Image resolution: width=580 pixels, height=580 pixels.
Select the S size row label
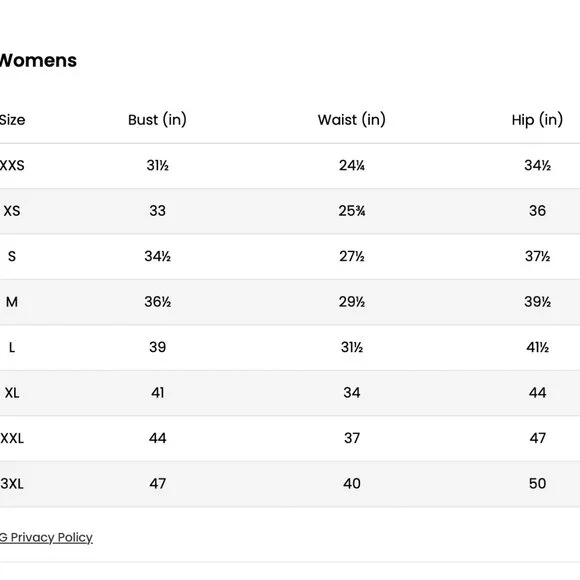click(x=12, y=256)
